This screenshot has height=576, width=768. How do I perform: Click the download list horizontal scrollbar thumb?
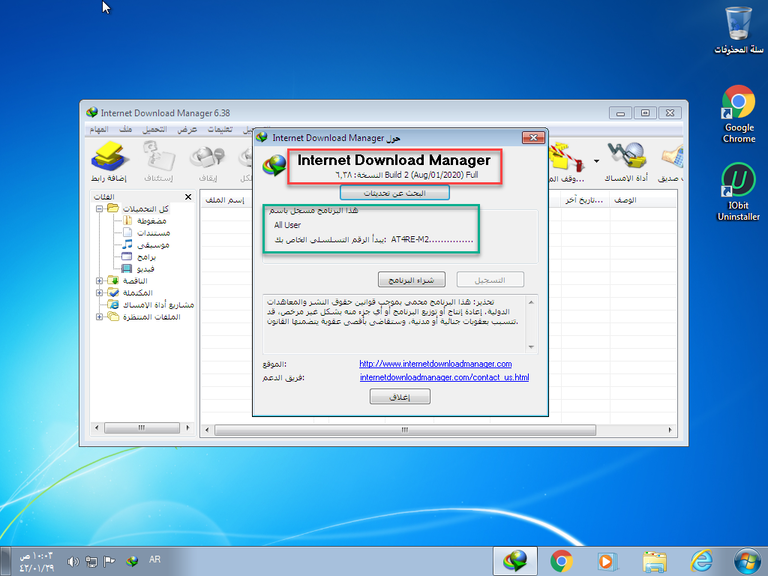click(x=405, y=430)
